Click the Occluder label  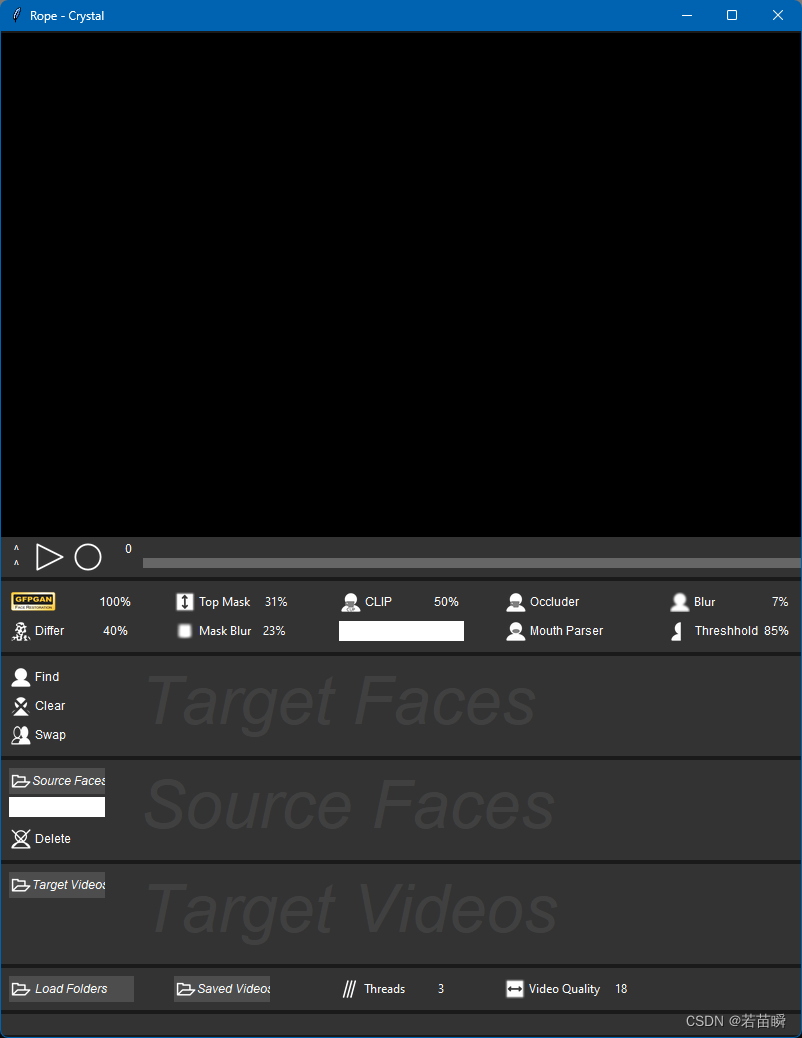coord(554,602)
